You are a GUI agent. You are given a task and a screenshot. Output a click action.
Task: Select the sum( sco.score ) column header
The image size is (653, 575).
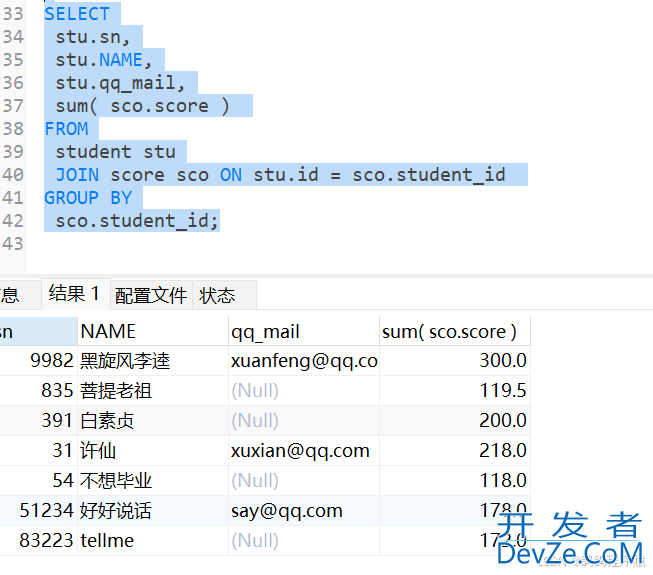455,331
